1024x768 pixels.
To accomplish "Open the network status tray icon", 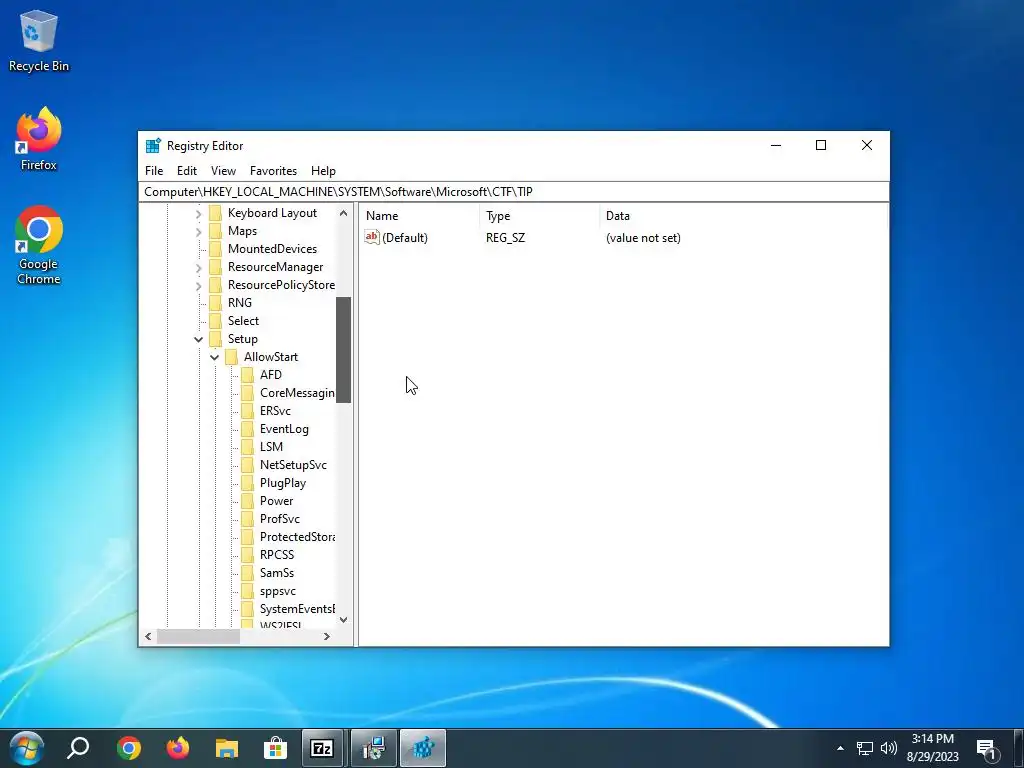I will point(865,748).
